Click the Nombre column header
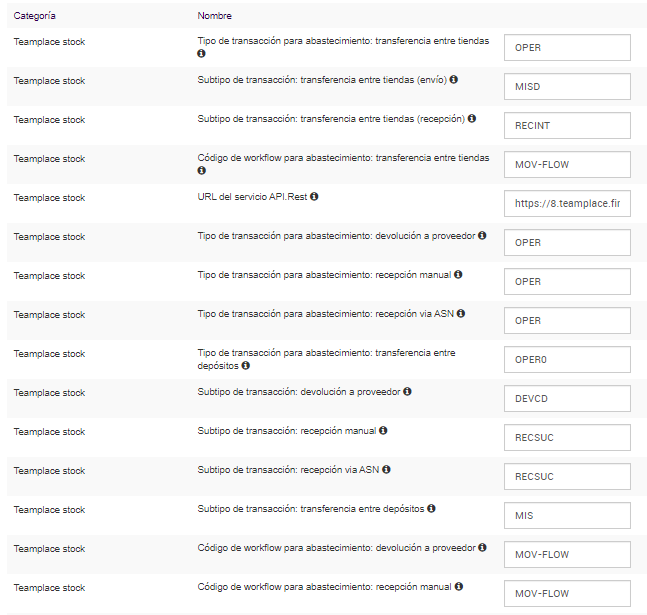This screenshot has height=615, width=647. pyautogui.click(x=215, y=16)
